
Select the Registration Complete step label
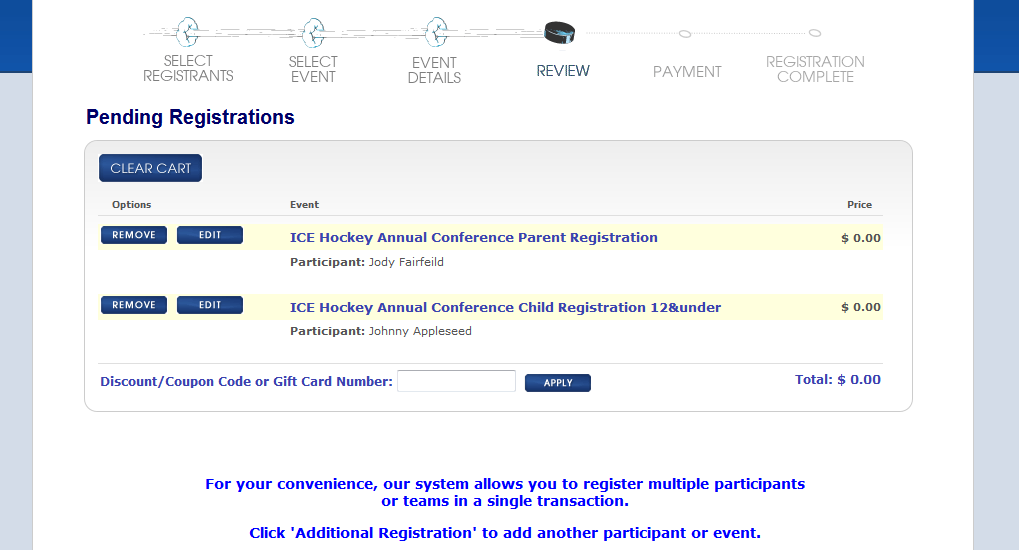click(x=815, y=70)
